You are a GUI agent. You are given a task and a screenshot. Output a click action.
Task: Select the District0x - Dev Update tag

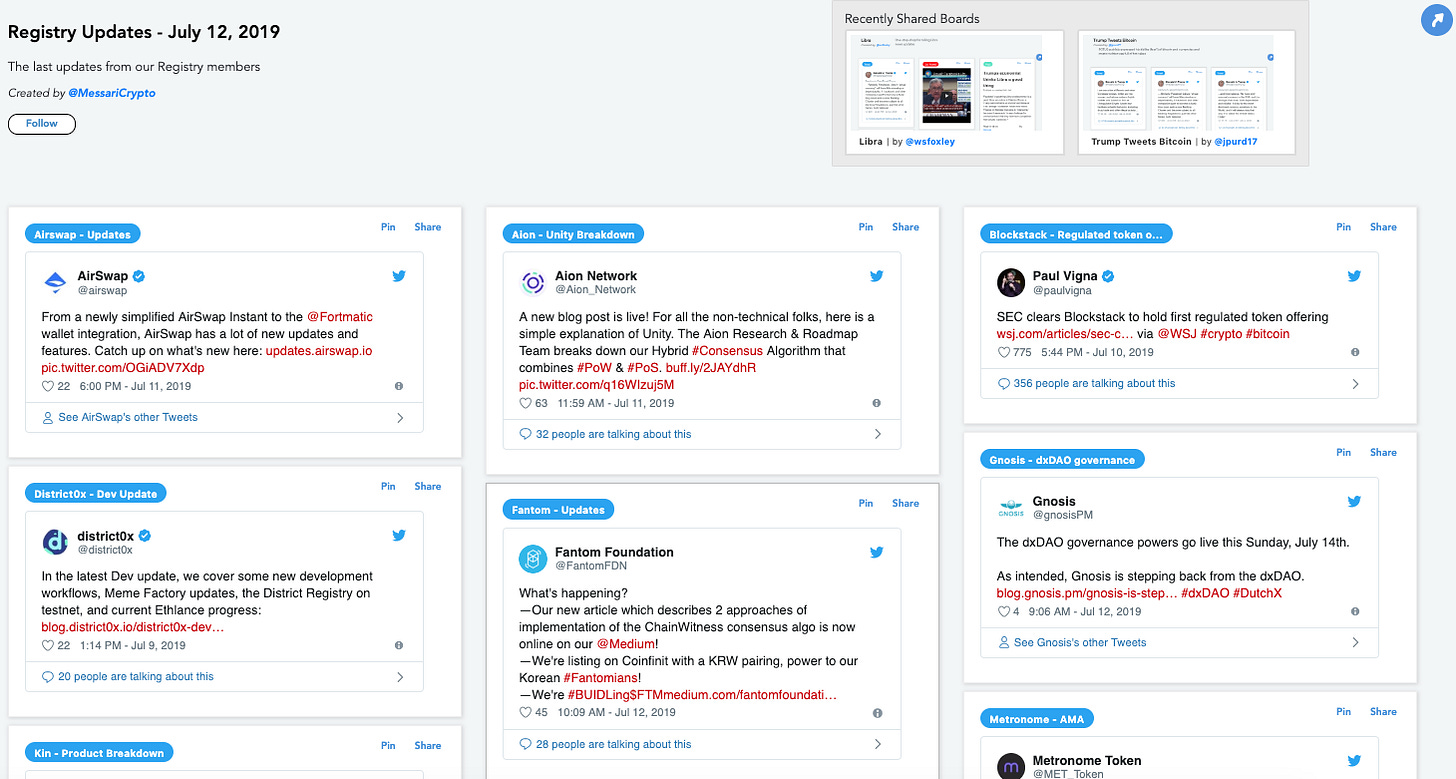[x=96, y=493]
